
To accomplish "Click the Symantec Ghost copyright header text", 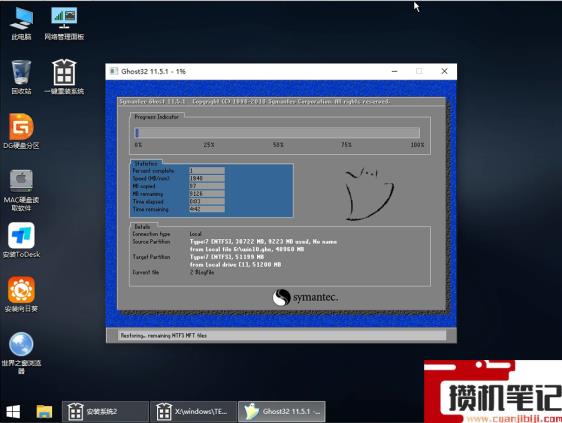I will click(x=254, y=102).
